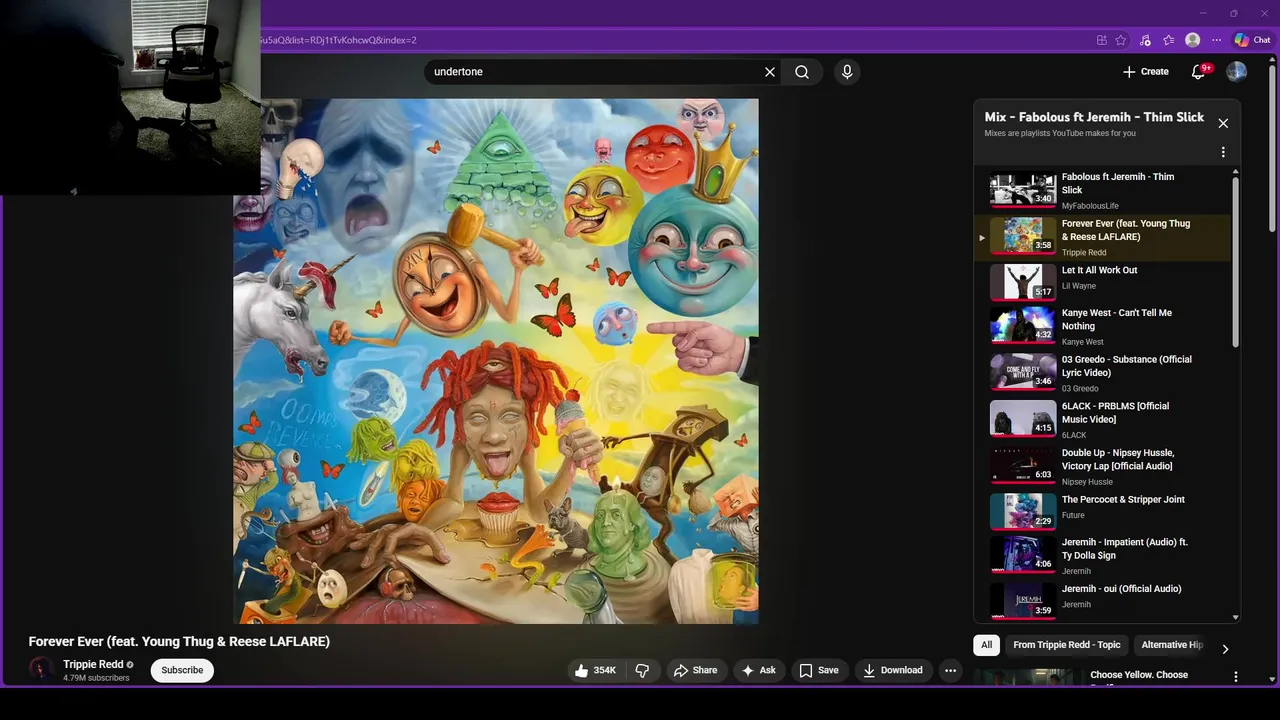Open Copilot Chat in the browser

click(x=1252, y=40)
